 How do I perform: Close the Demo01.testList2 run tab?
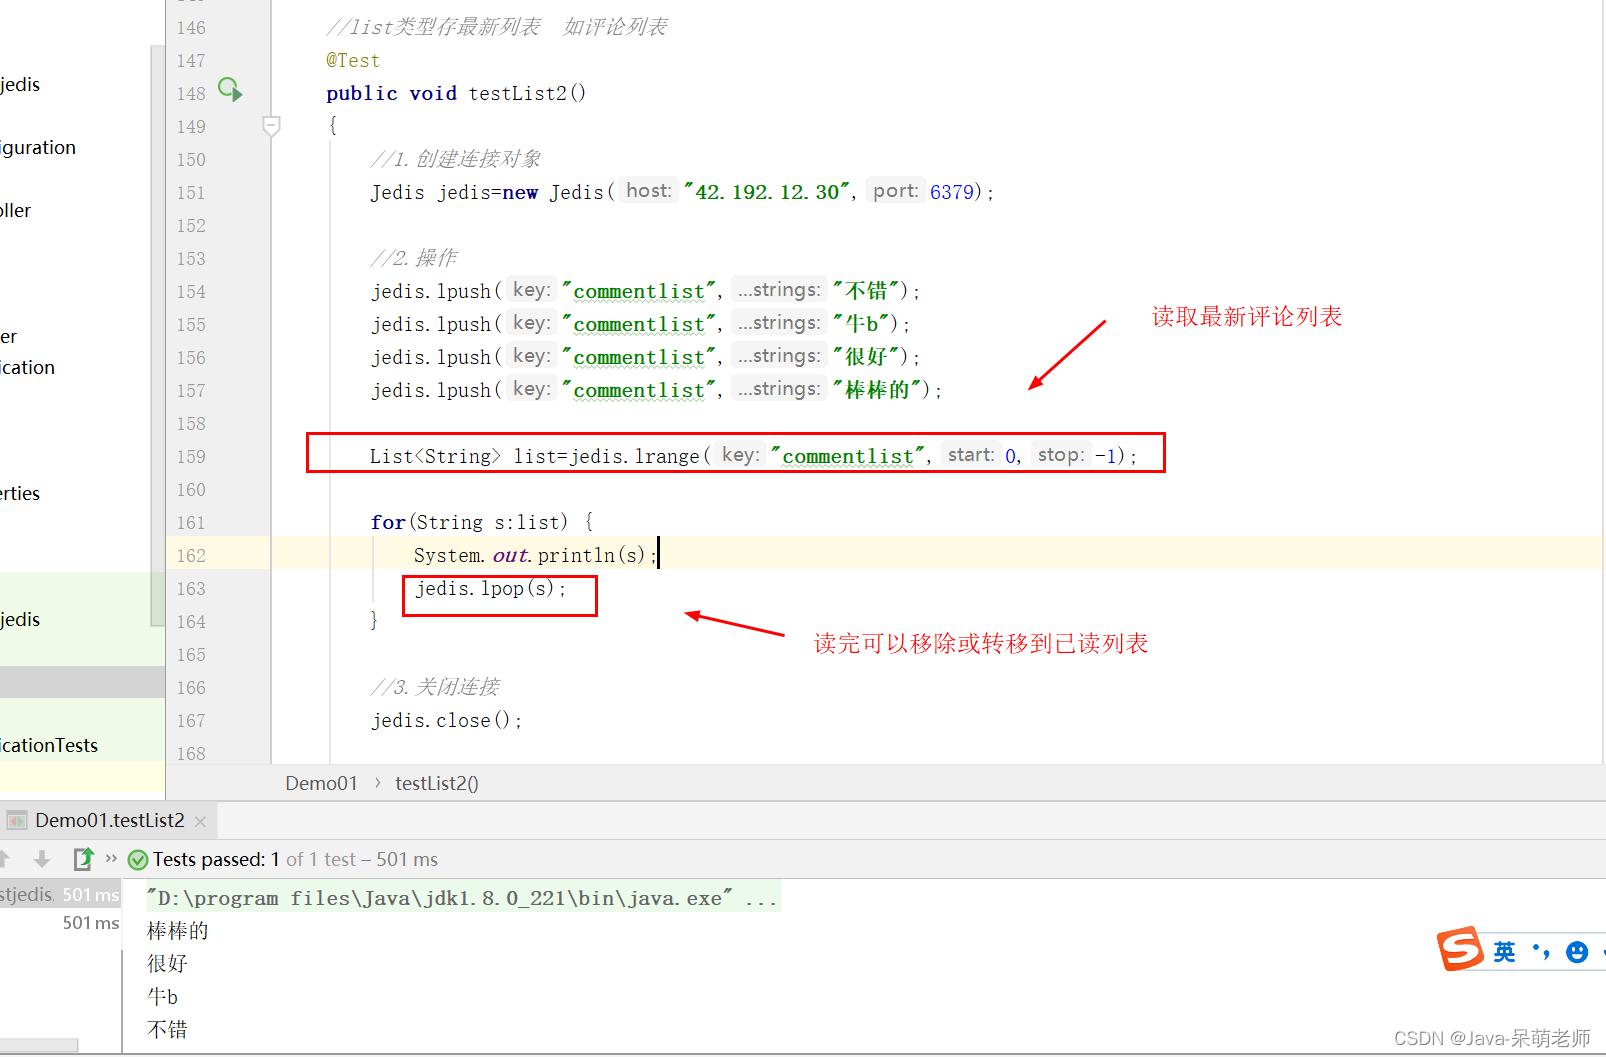pyautogui.click(x=200, y=821)
